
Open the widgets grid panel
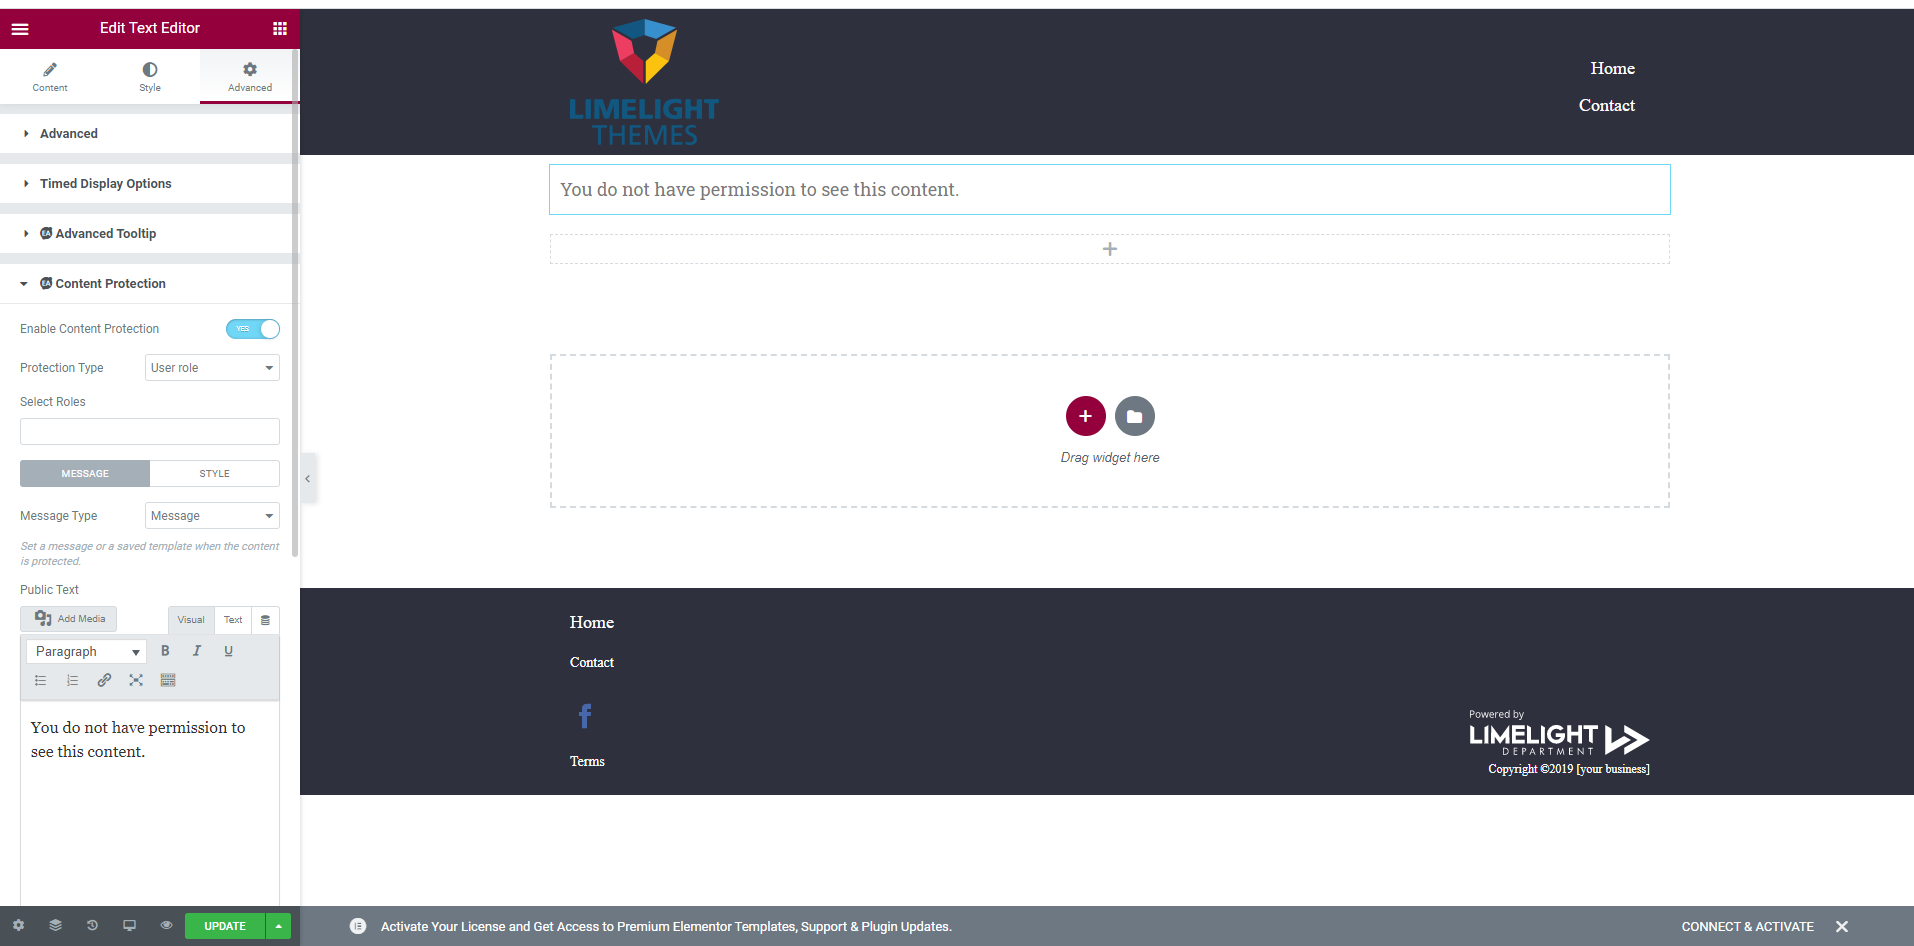tap(280, 29)
